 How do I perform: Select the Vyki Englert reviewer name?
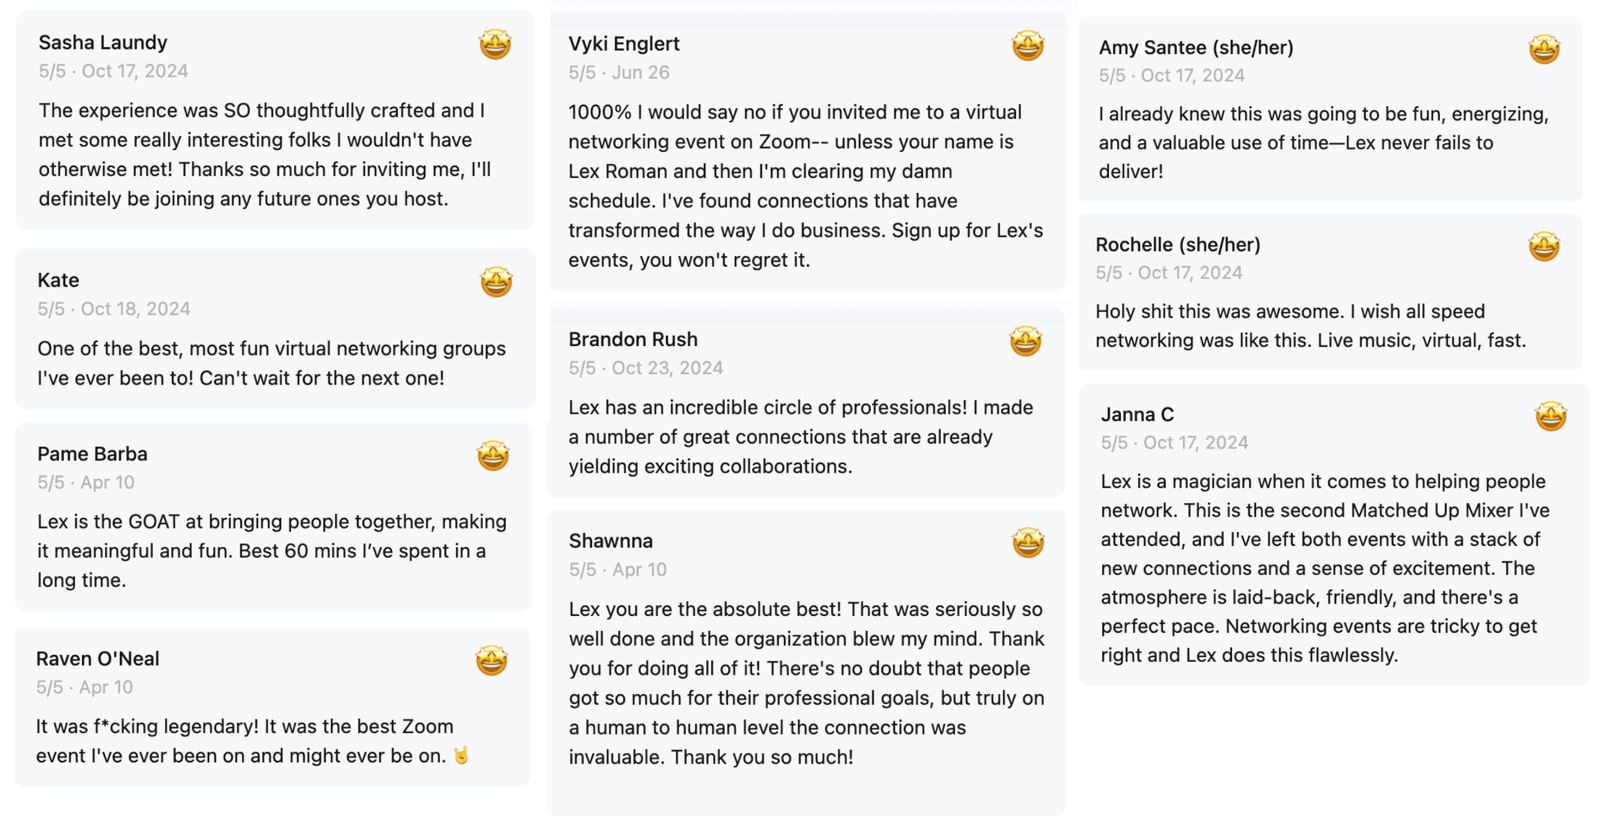click(624, 44)
